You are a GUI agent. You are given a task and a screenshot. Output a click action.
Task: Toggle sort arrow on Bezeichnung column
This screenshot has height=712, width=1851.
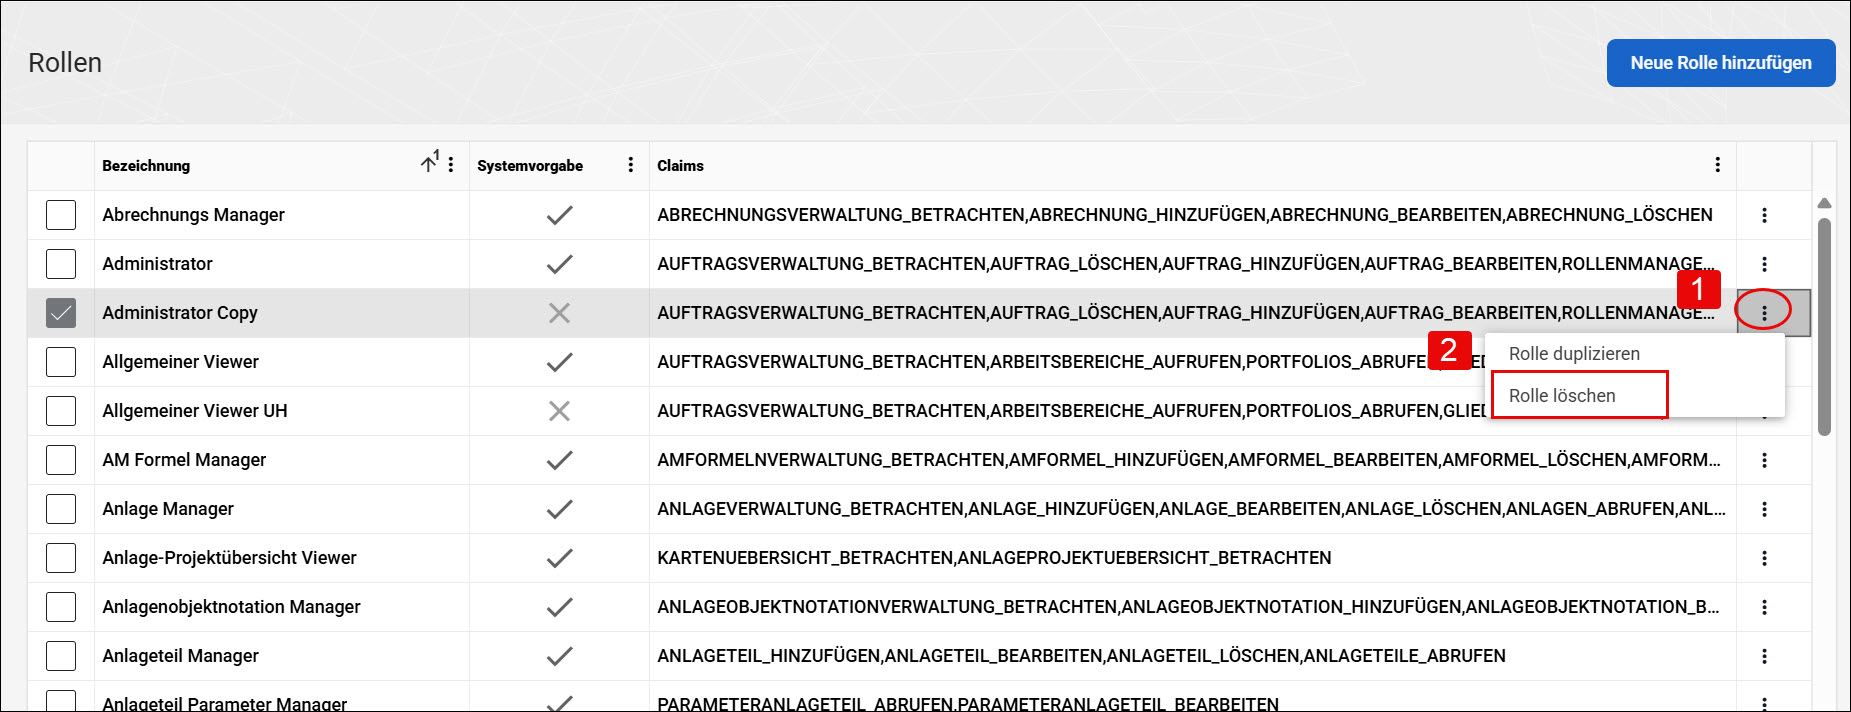429,163
